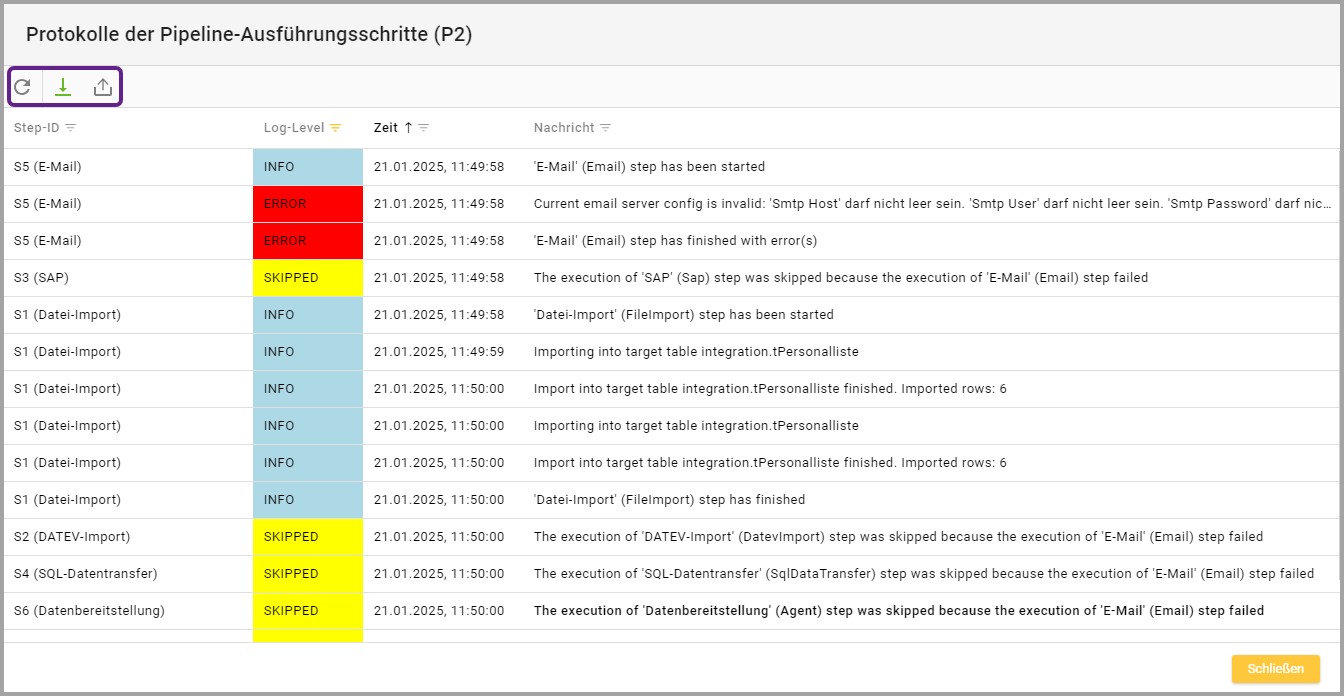Select the S3 (SAP) step ID cell
The image size is (1344, 696).
(42, 278)
